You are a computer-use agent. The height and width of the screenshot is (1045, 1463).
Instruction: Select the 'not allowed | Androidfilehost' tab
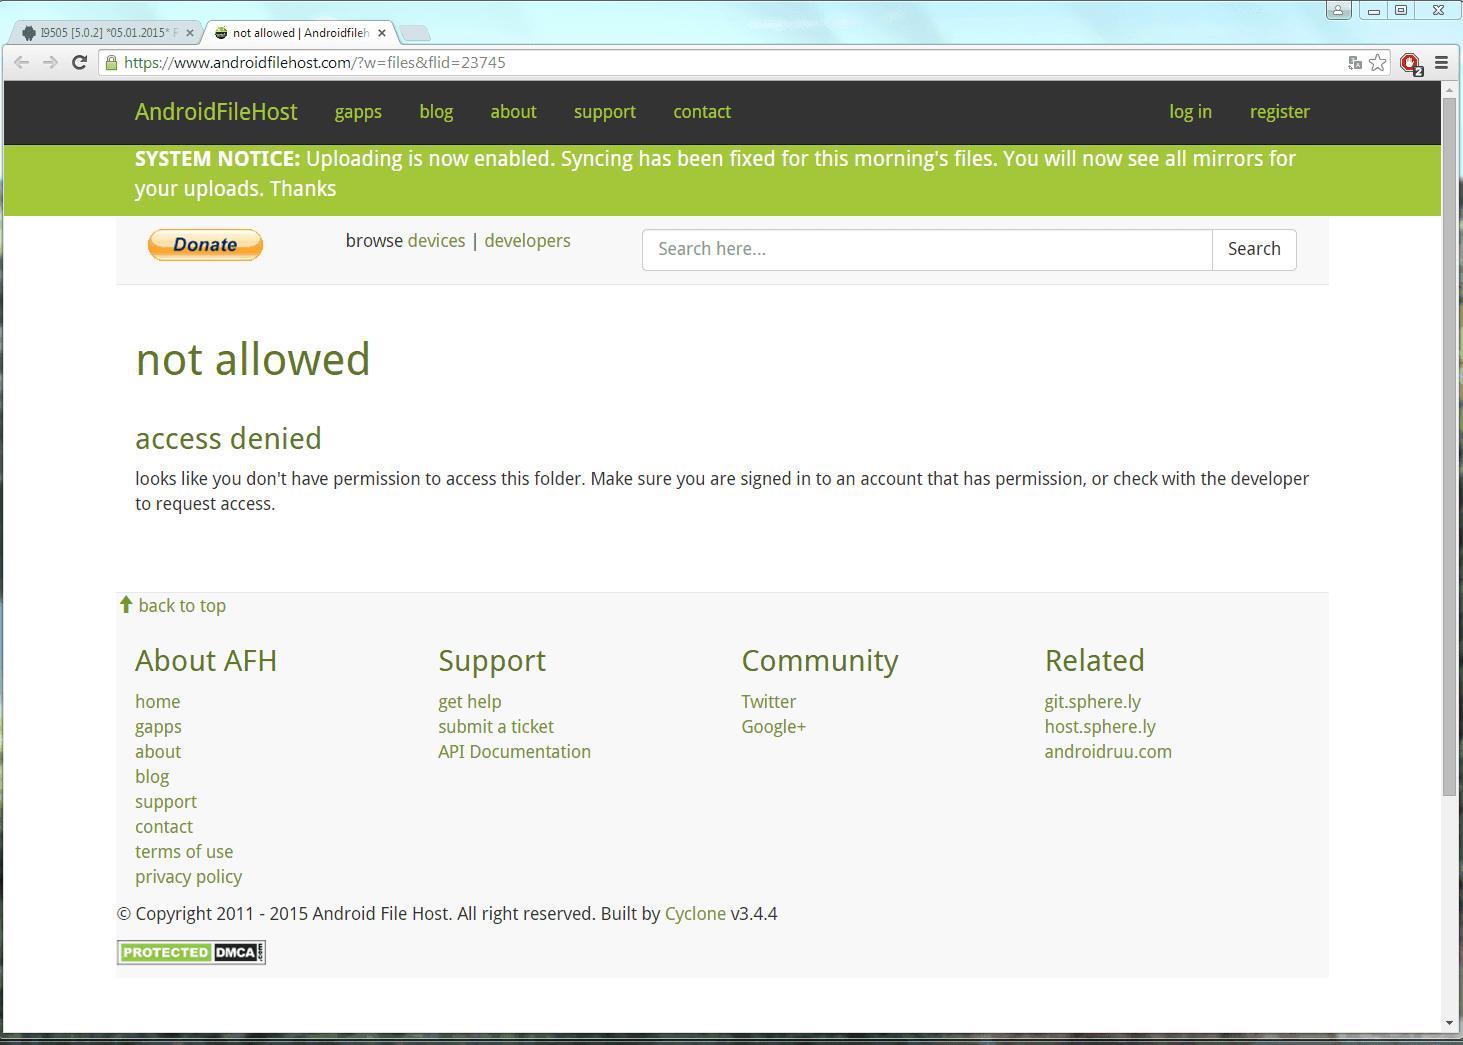click(x=300, y=33)
